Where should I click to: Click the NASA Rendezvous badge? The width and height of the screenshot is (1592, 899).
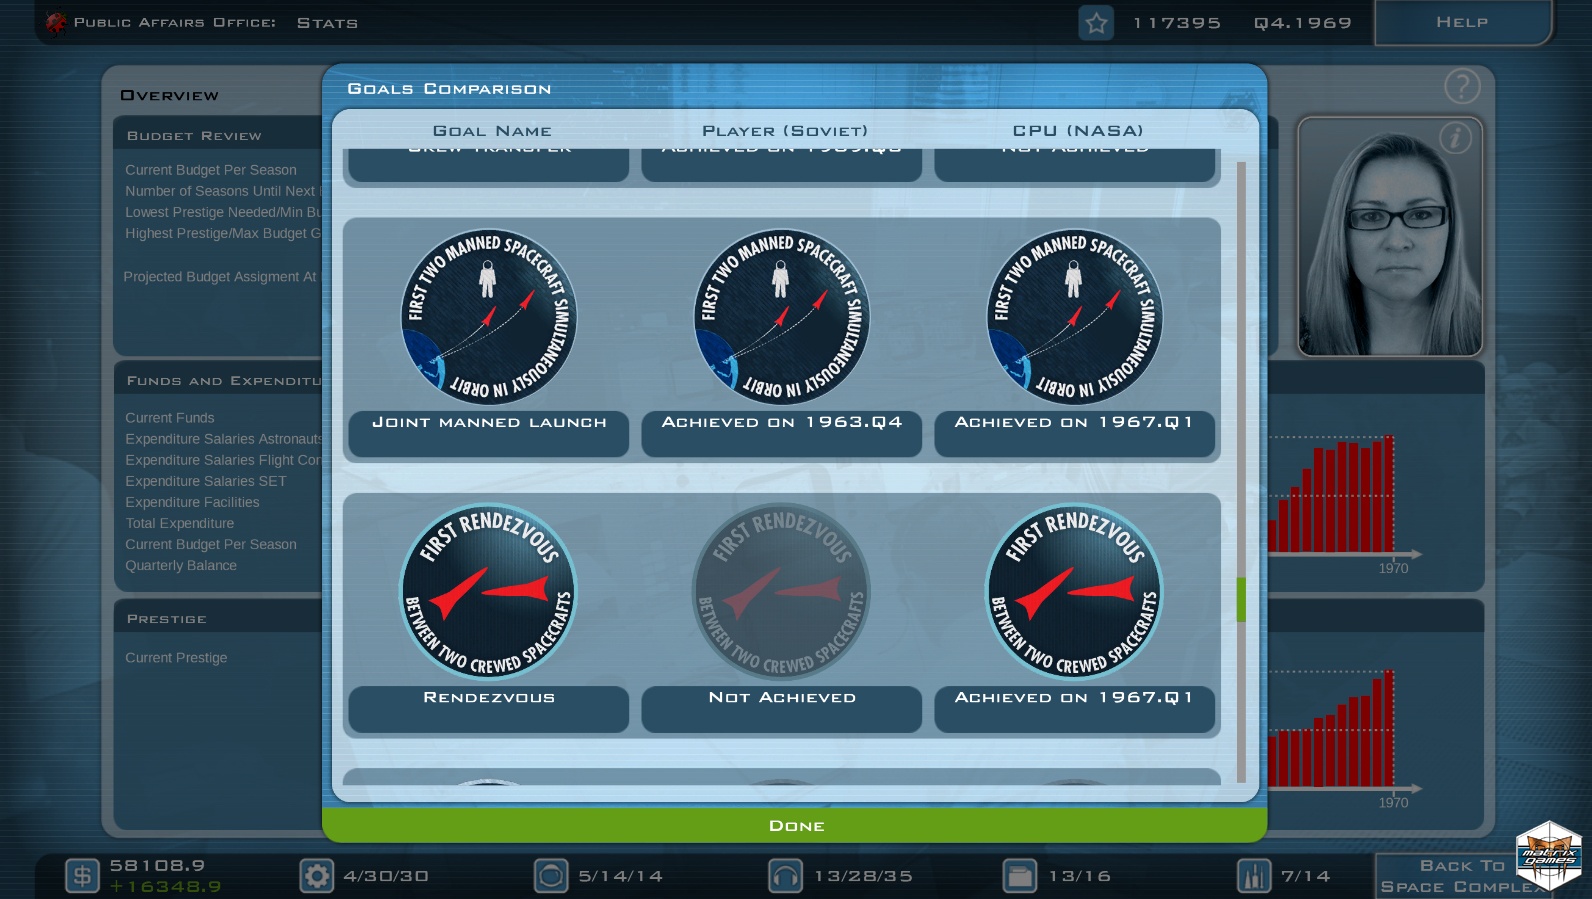(x=1075, y=591)
